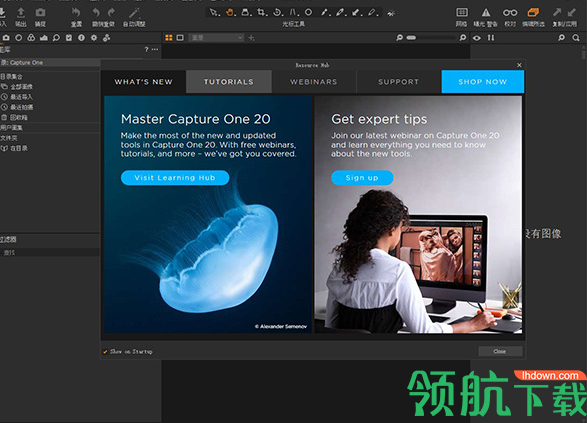Select the pointer cursor tool
The image size is (587, 423).
click(x=214, y=13)
